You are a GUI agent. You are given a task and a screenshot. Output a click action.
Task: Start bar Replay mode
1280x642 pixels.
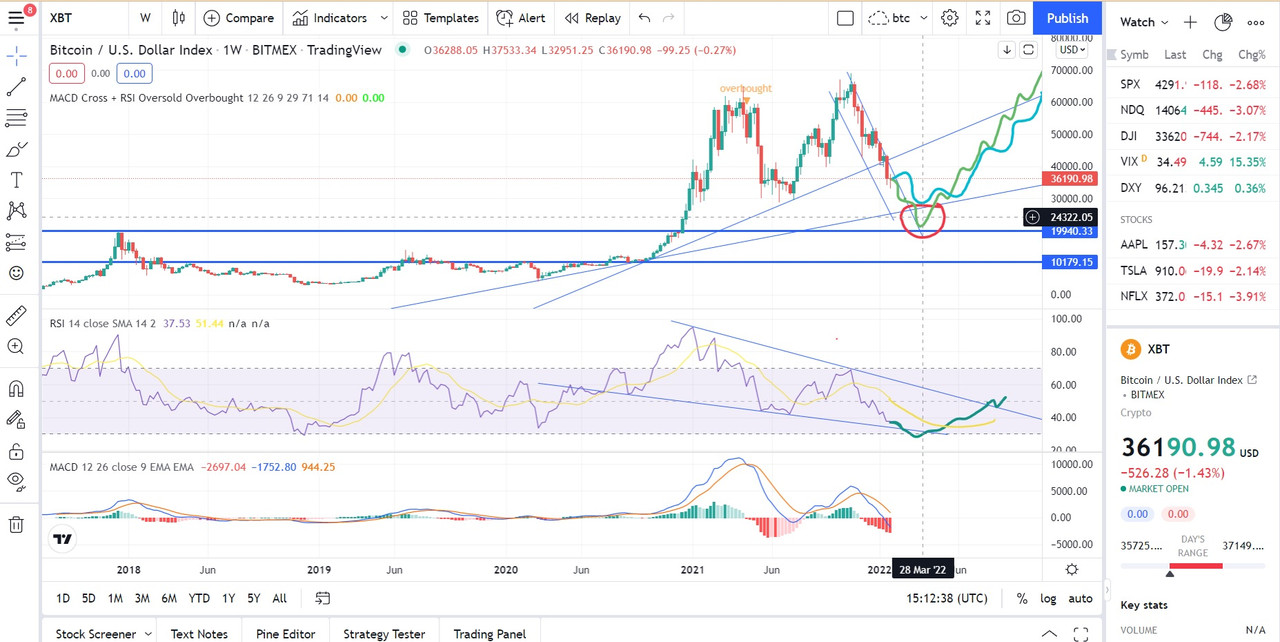(592, 18)
